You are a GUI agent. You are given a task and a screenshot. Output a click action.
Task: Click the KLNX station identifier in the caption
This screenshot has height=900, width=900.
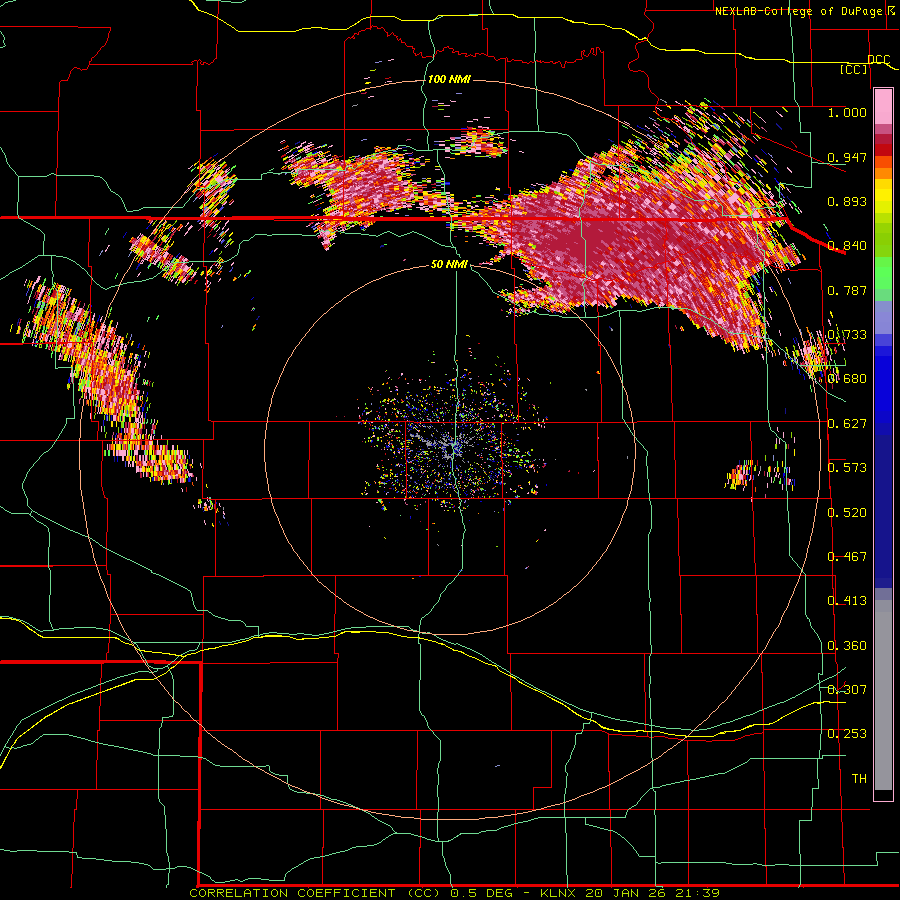[560, 893]
